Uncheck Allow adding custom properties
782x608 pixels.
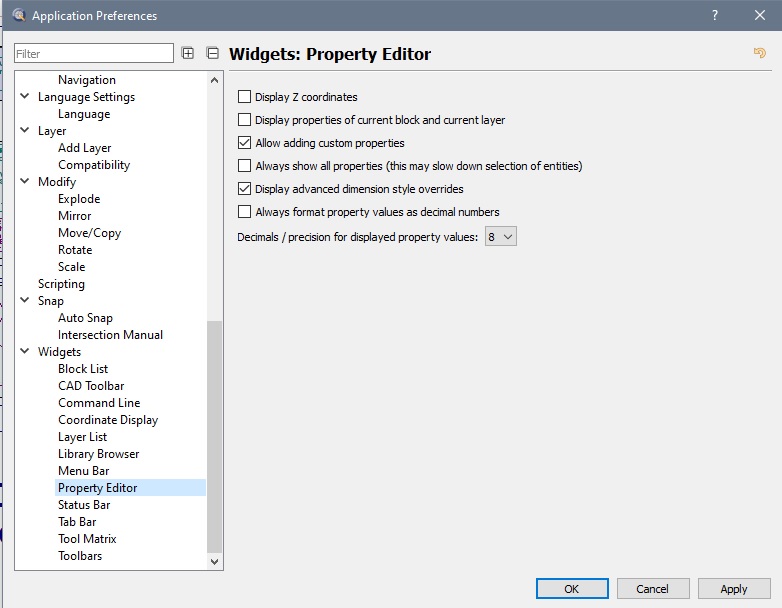(x=245, y=143)
